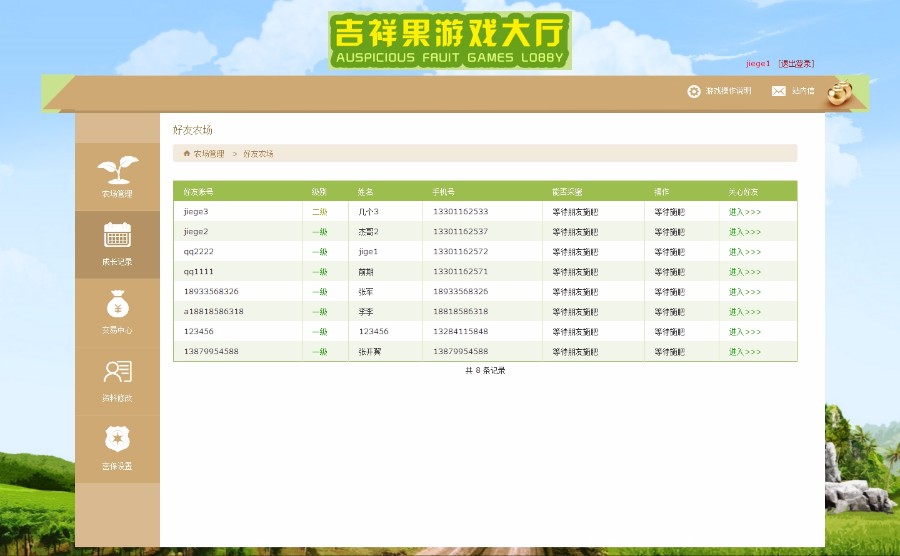Image resolution: width=900 pixels, height=556 pixels.
Task: Select the jiege2 account cell
Action: click(196, 232)
